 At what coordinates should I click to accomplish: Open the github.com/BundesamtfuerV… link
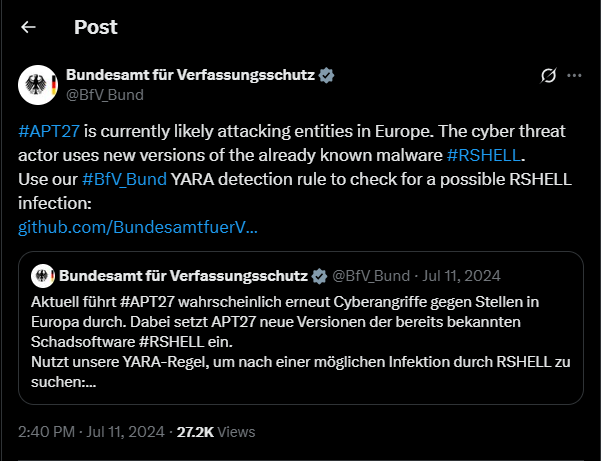(138, 227)
